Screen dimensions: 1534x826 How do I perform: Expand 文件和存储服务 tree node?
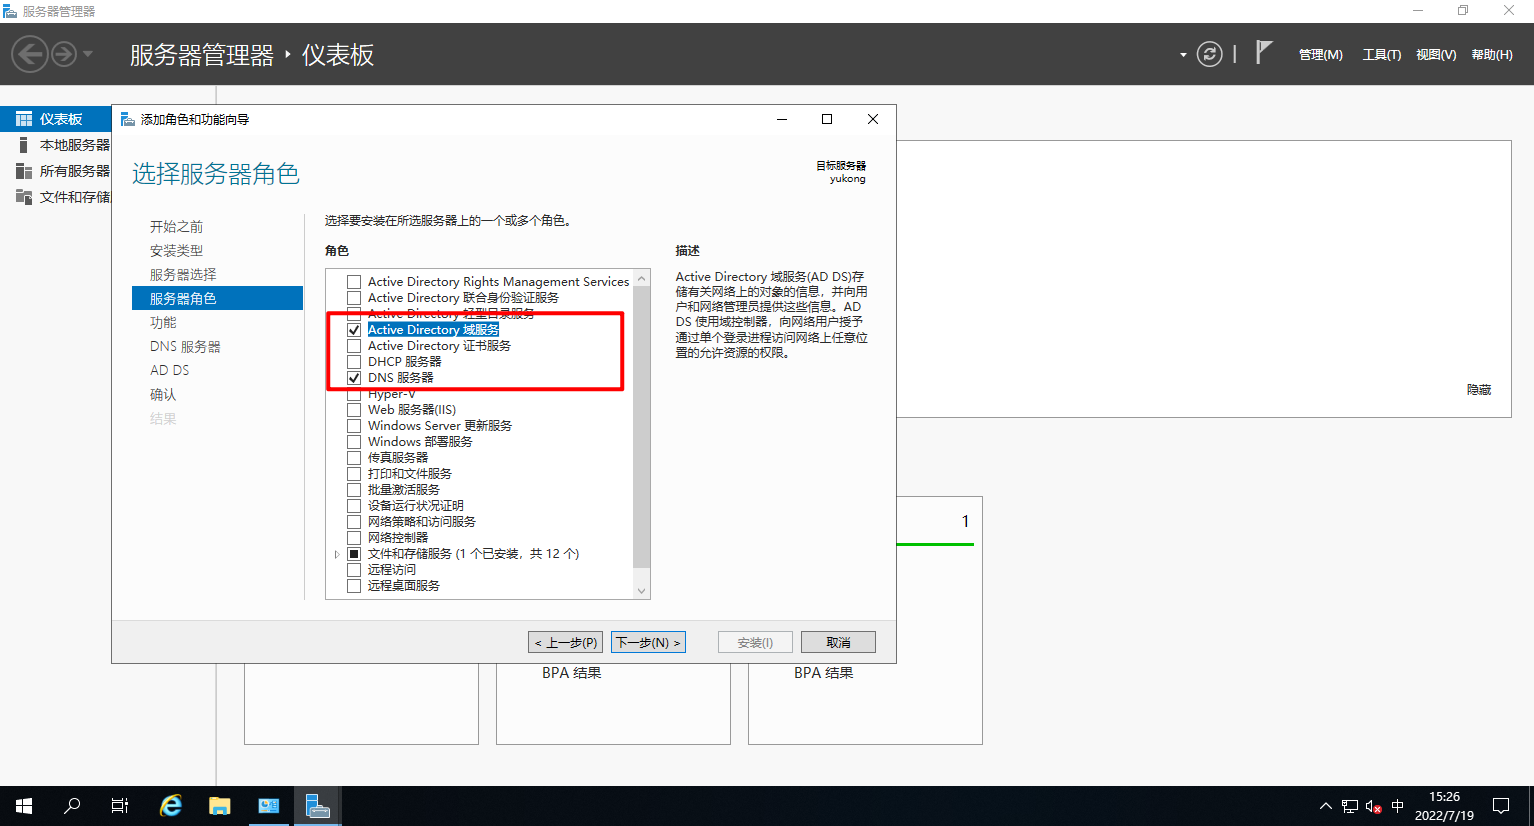coord(337,554)
